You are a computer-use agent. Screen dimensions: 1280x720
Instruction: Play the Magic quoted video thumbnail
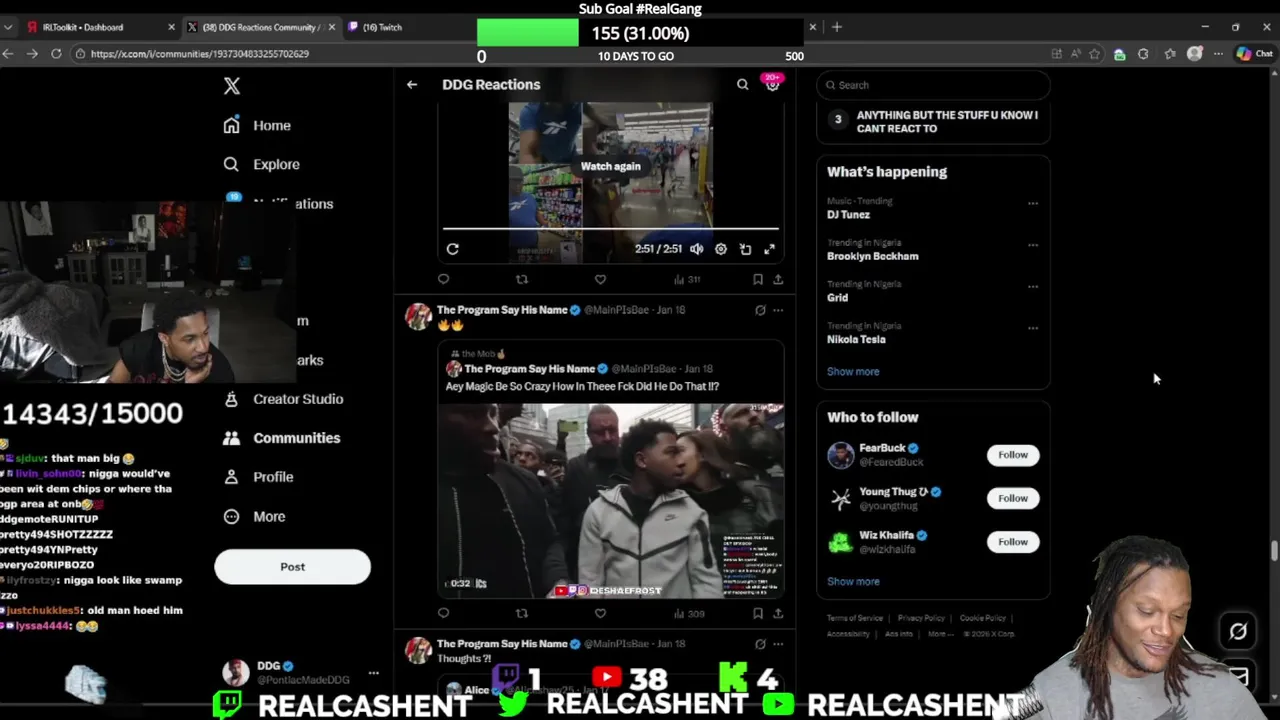pyautogui.click(x=611, y=501)
